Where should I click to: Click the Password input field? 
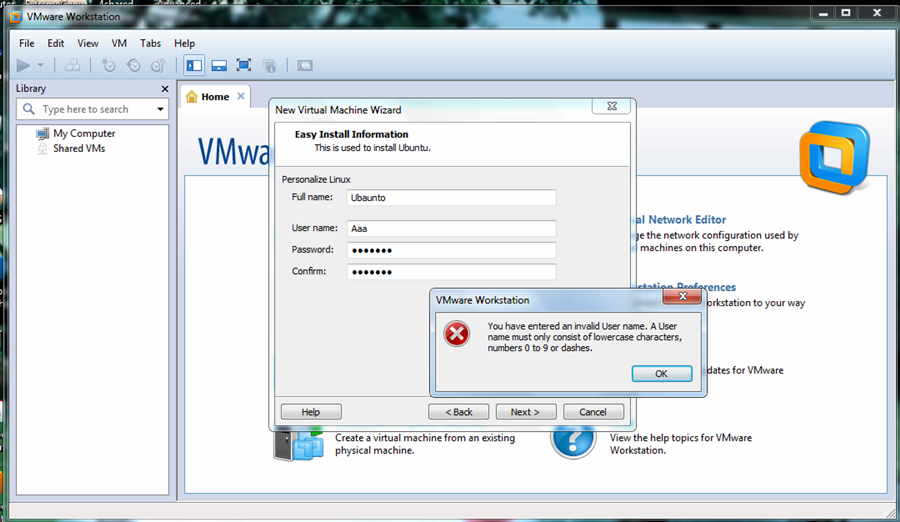451,250
